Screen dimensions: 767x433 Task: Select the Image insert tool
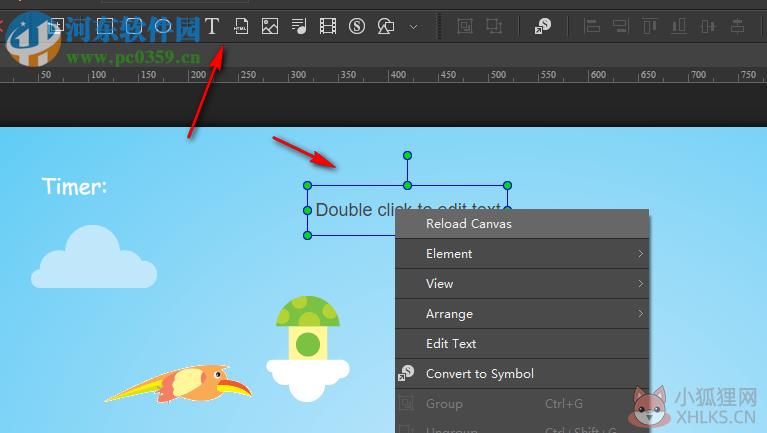point(270,26)
